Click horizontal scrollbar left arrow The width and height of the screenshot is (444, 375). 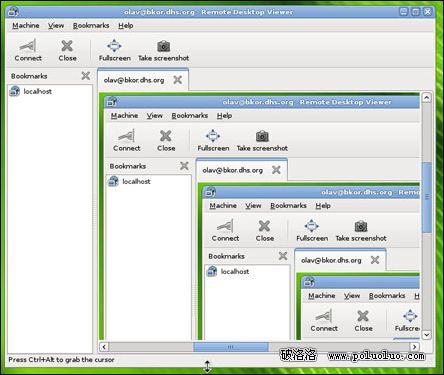pos(104,347)
